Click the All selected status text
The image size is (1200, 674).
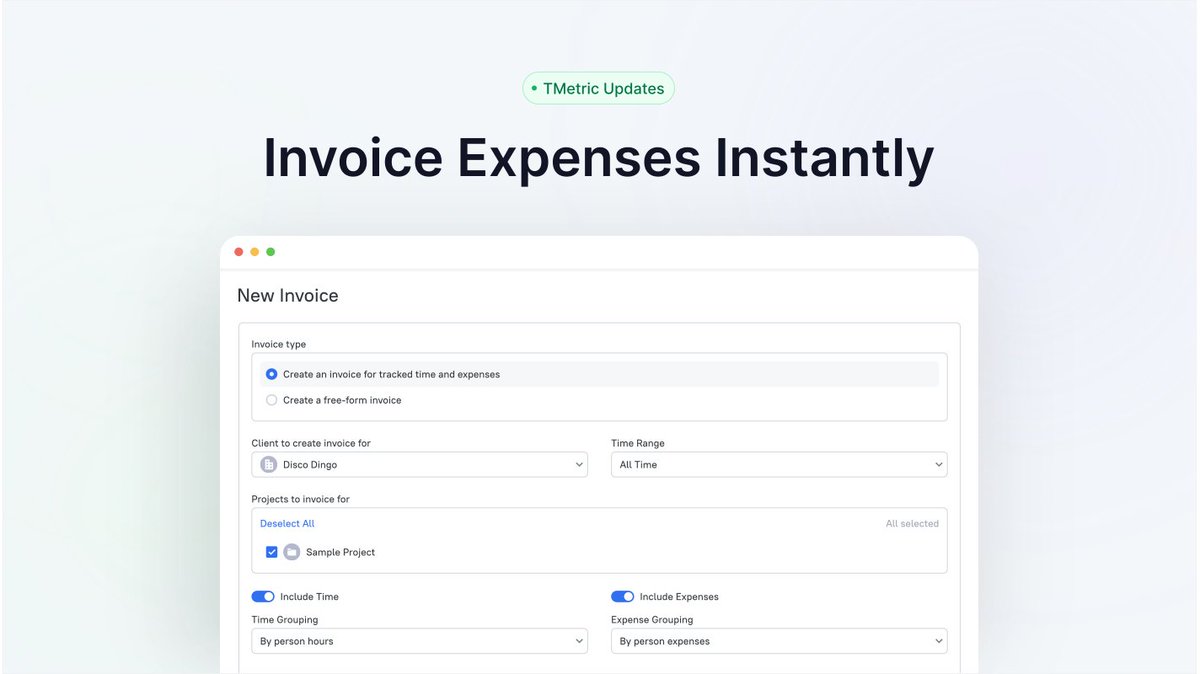pyautogui.click(x=912, y=524)
